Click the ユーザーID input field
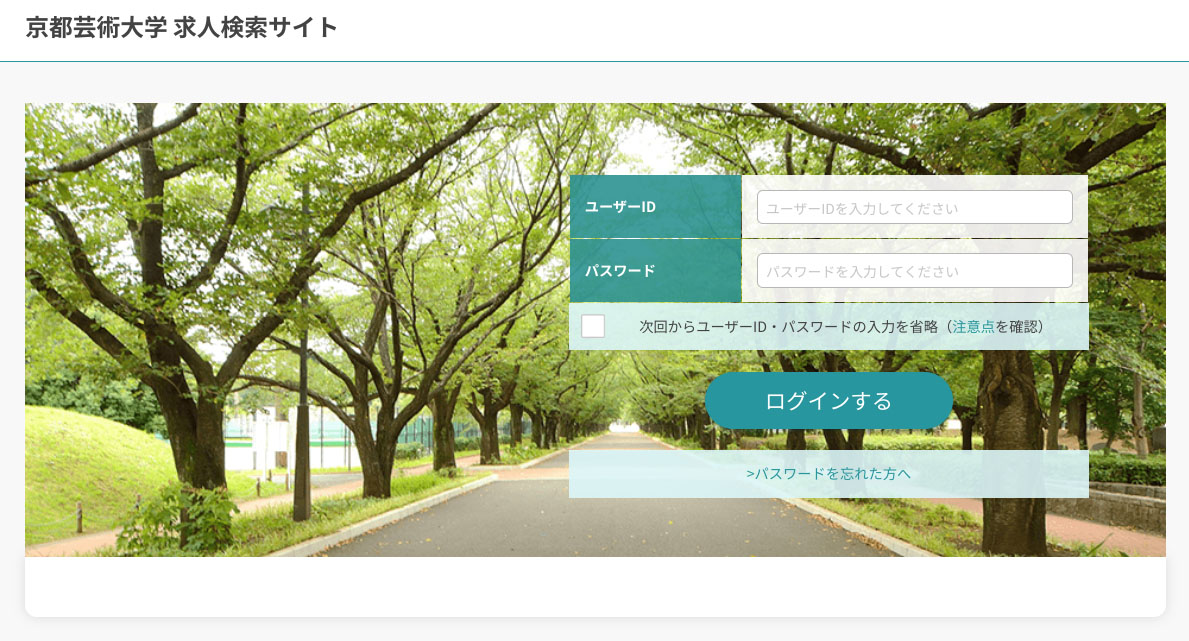The width and height of the screenshot is (1189, 641). pyautogui.click(x=914, y=208)
